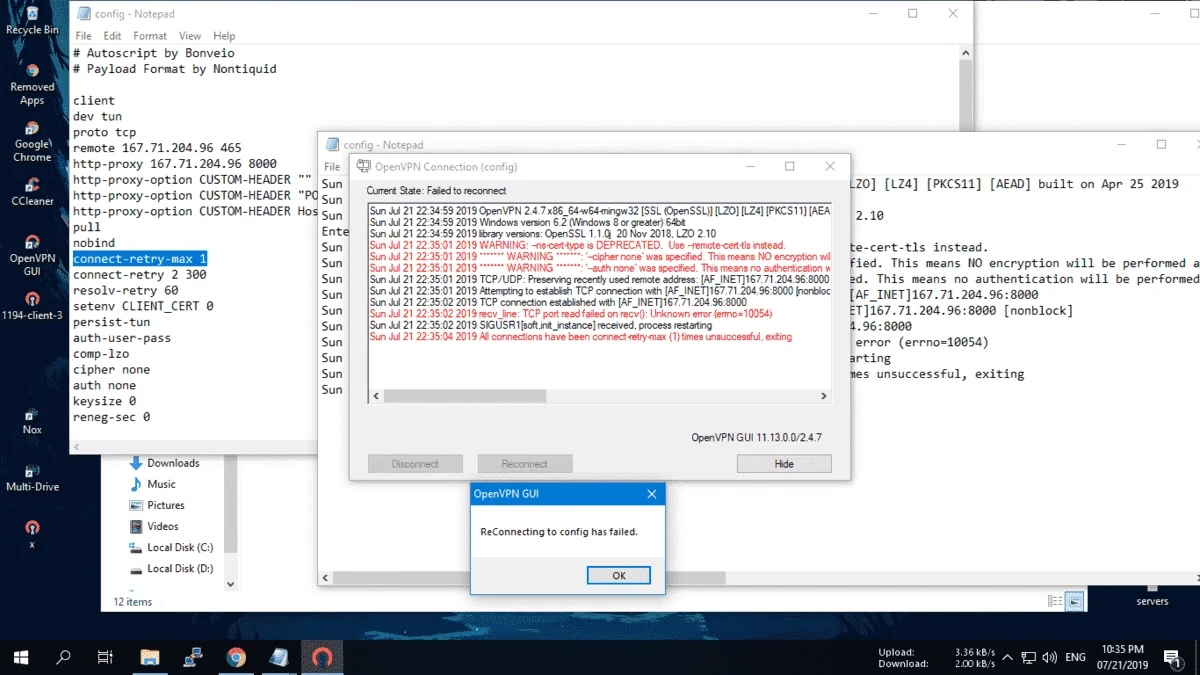Open the Windows Start menu

pos(20,657)
